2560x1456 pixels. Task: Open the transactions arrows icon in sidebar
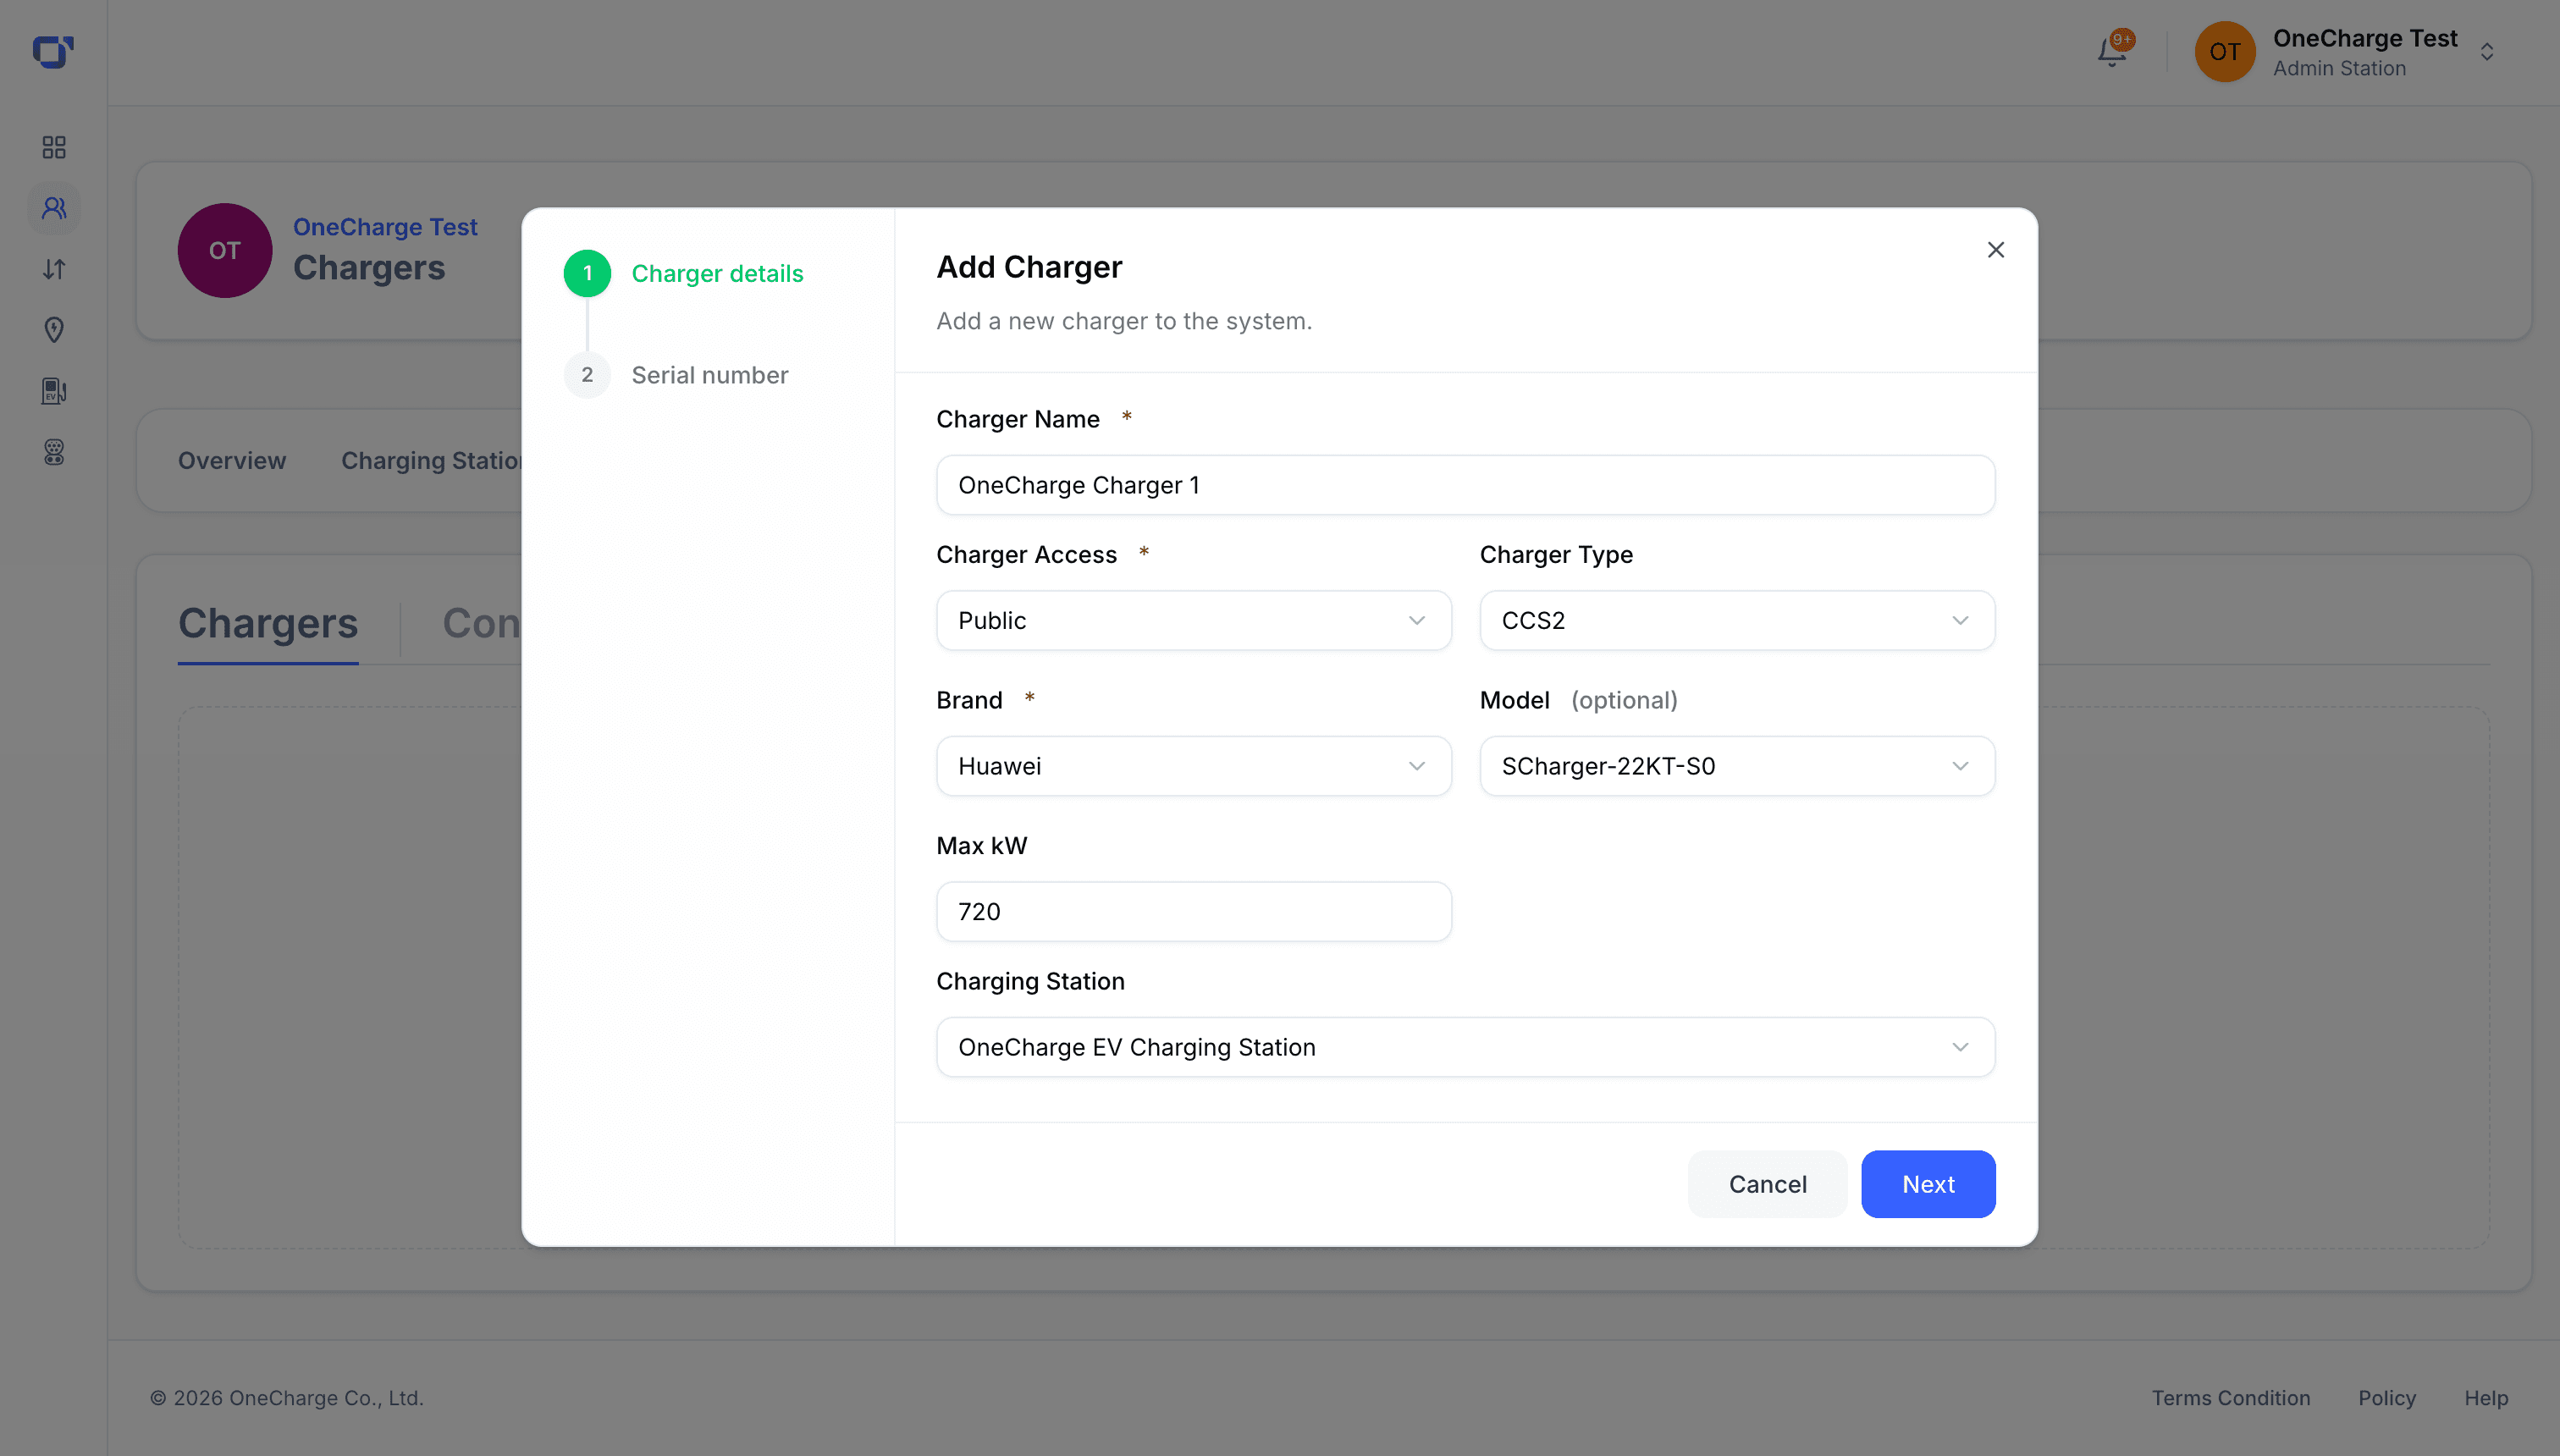[54, 269]
